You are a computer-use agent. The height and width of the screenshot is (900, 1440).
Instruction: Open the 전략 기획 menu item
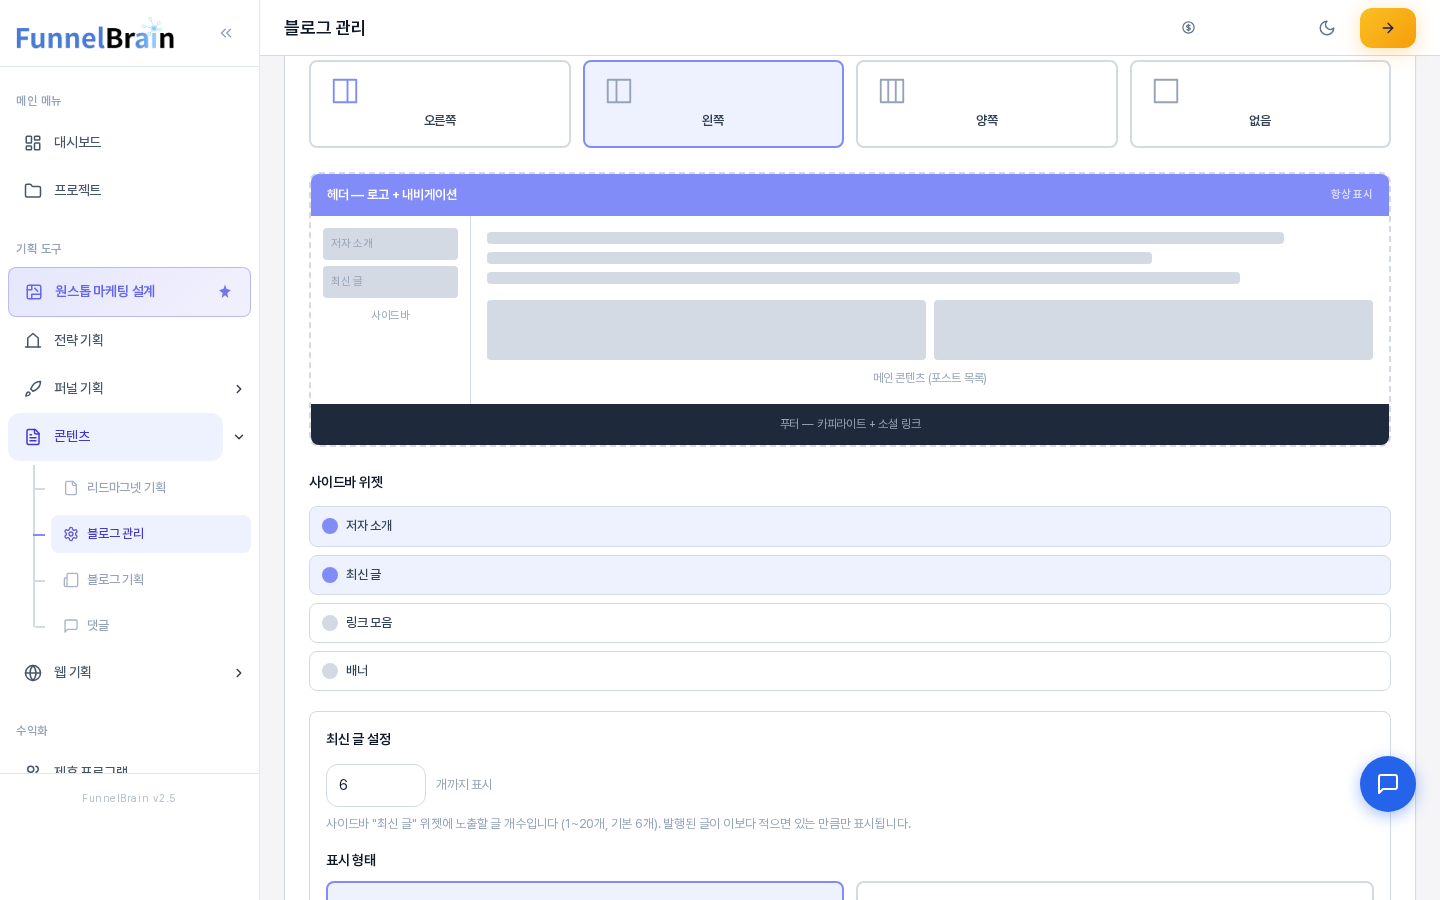click(129, 341)
